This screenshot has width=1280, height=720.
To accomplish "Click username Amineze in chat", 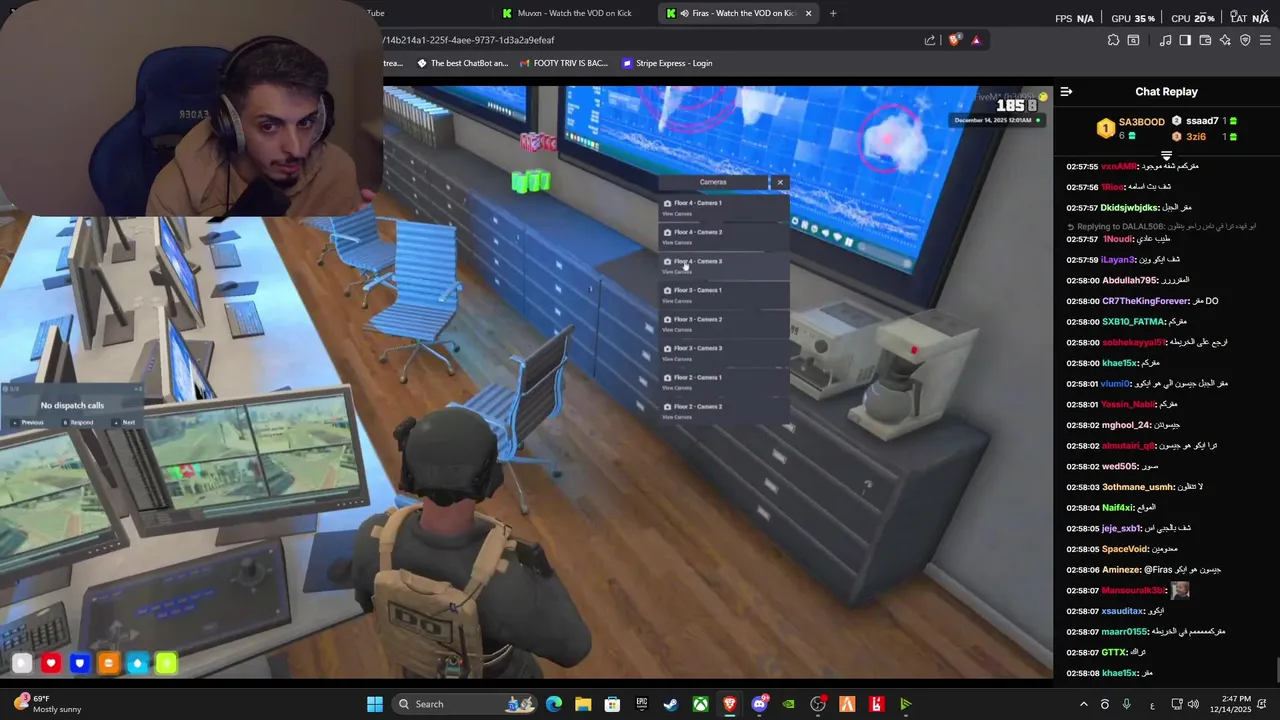I will click(1121, 569).
